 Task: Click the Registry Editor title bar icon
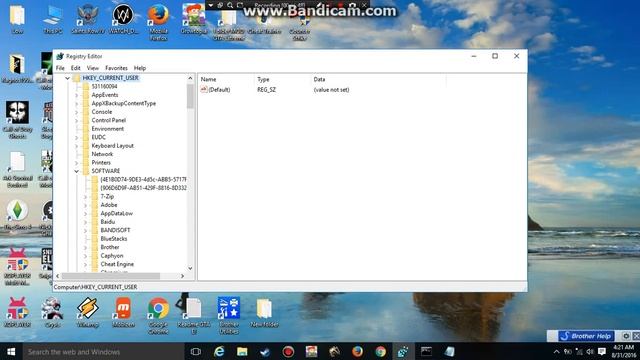(x=60, y=56)
